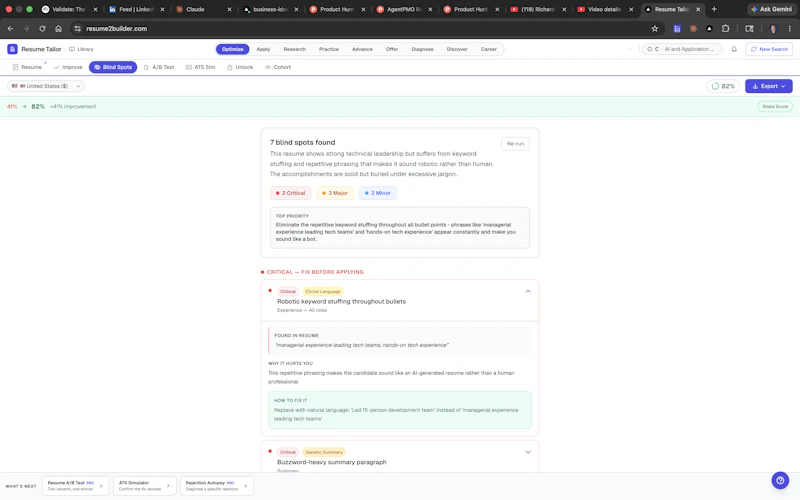This screenshot has width=800, height=500.
Task: Start a New Search
Action: click(x=769, y=49)
